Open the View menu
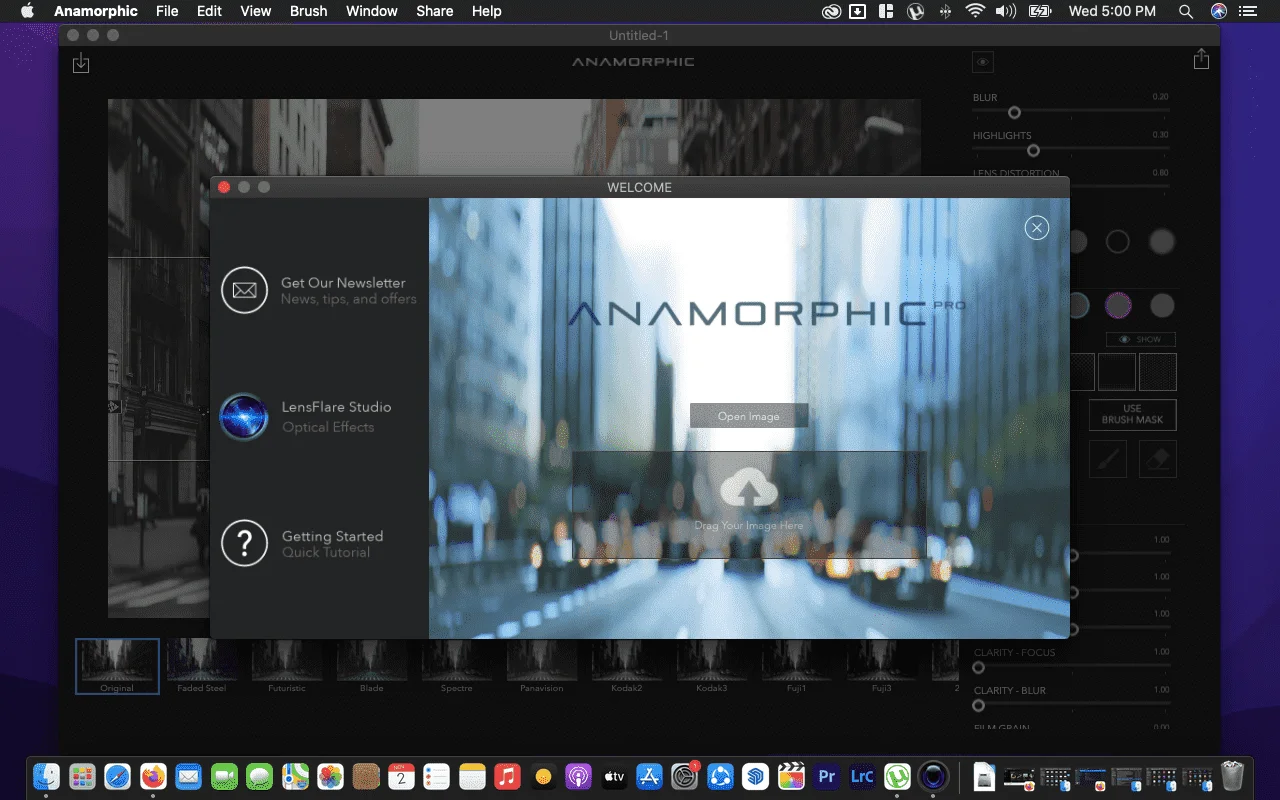Screen dimensions: 1280x800 click(256, 11)
